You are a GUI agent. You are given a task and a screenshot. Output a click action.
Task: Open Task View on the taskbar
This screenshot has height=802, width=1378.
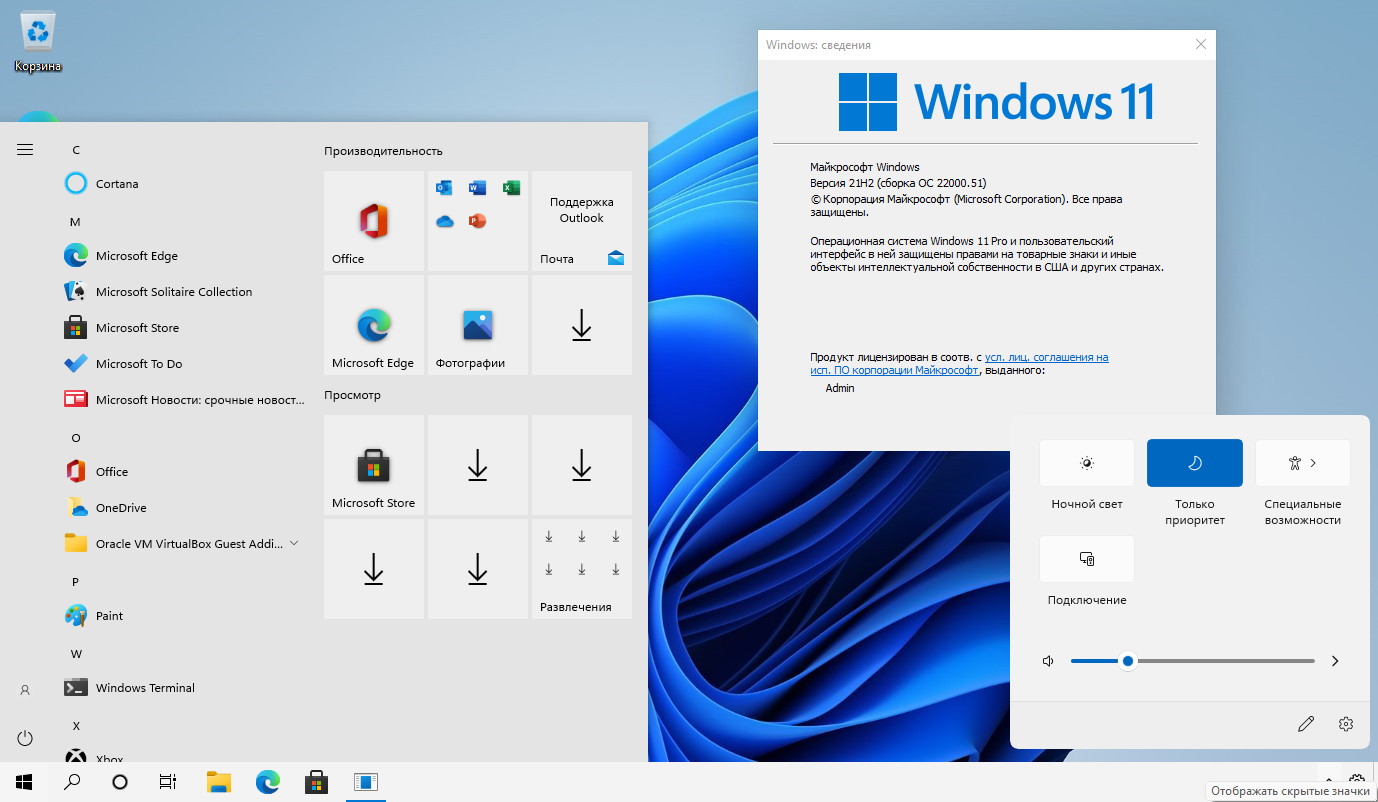pos(168,782)
